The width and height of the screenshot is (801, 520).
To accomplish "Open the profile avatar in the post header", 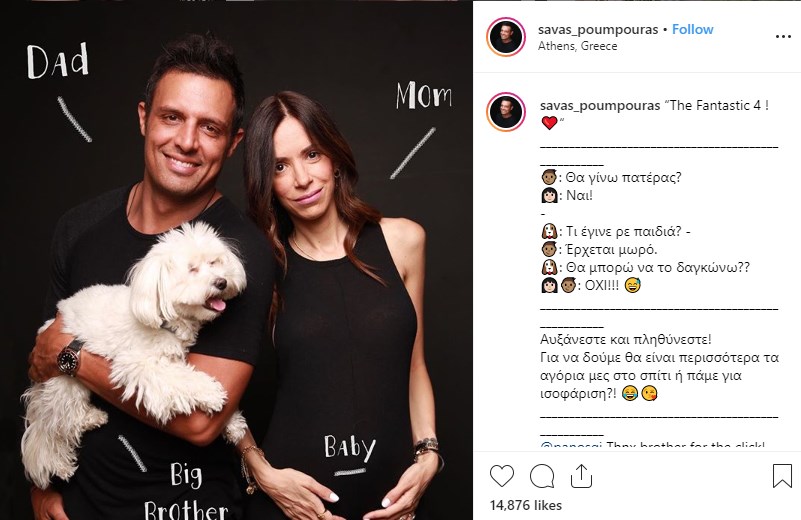I will (506, 37).
